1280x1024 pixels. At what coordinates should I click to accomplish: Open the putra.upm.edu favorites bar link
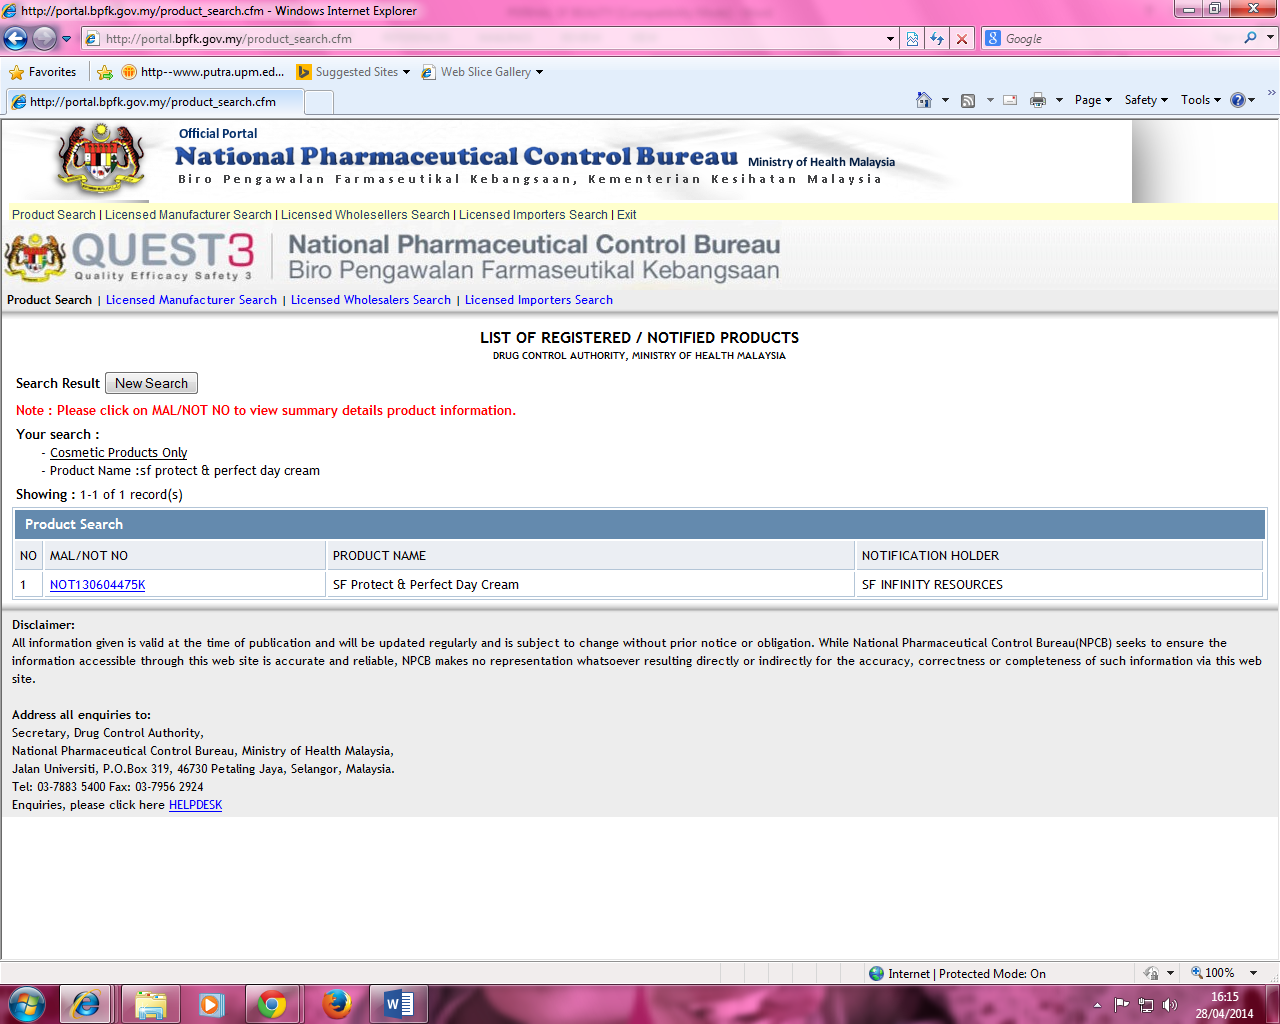pos(203,72)
